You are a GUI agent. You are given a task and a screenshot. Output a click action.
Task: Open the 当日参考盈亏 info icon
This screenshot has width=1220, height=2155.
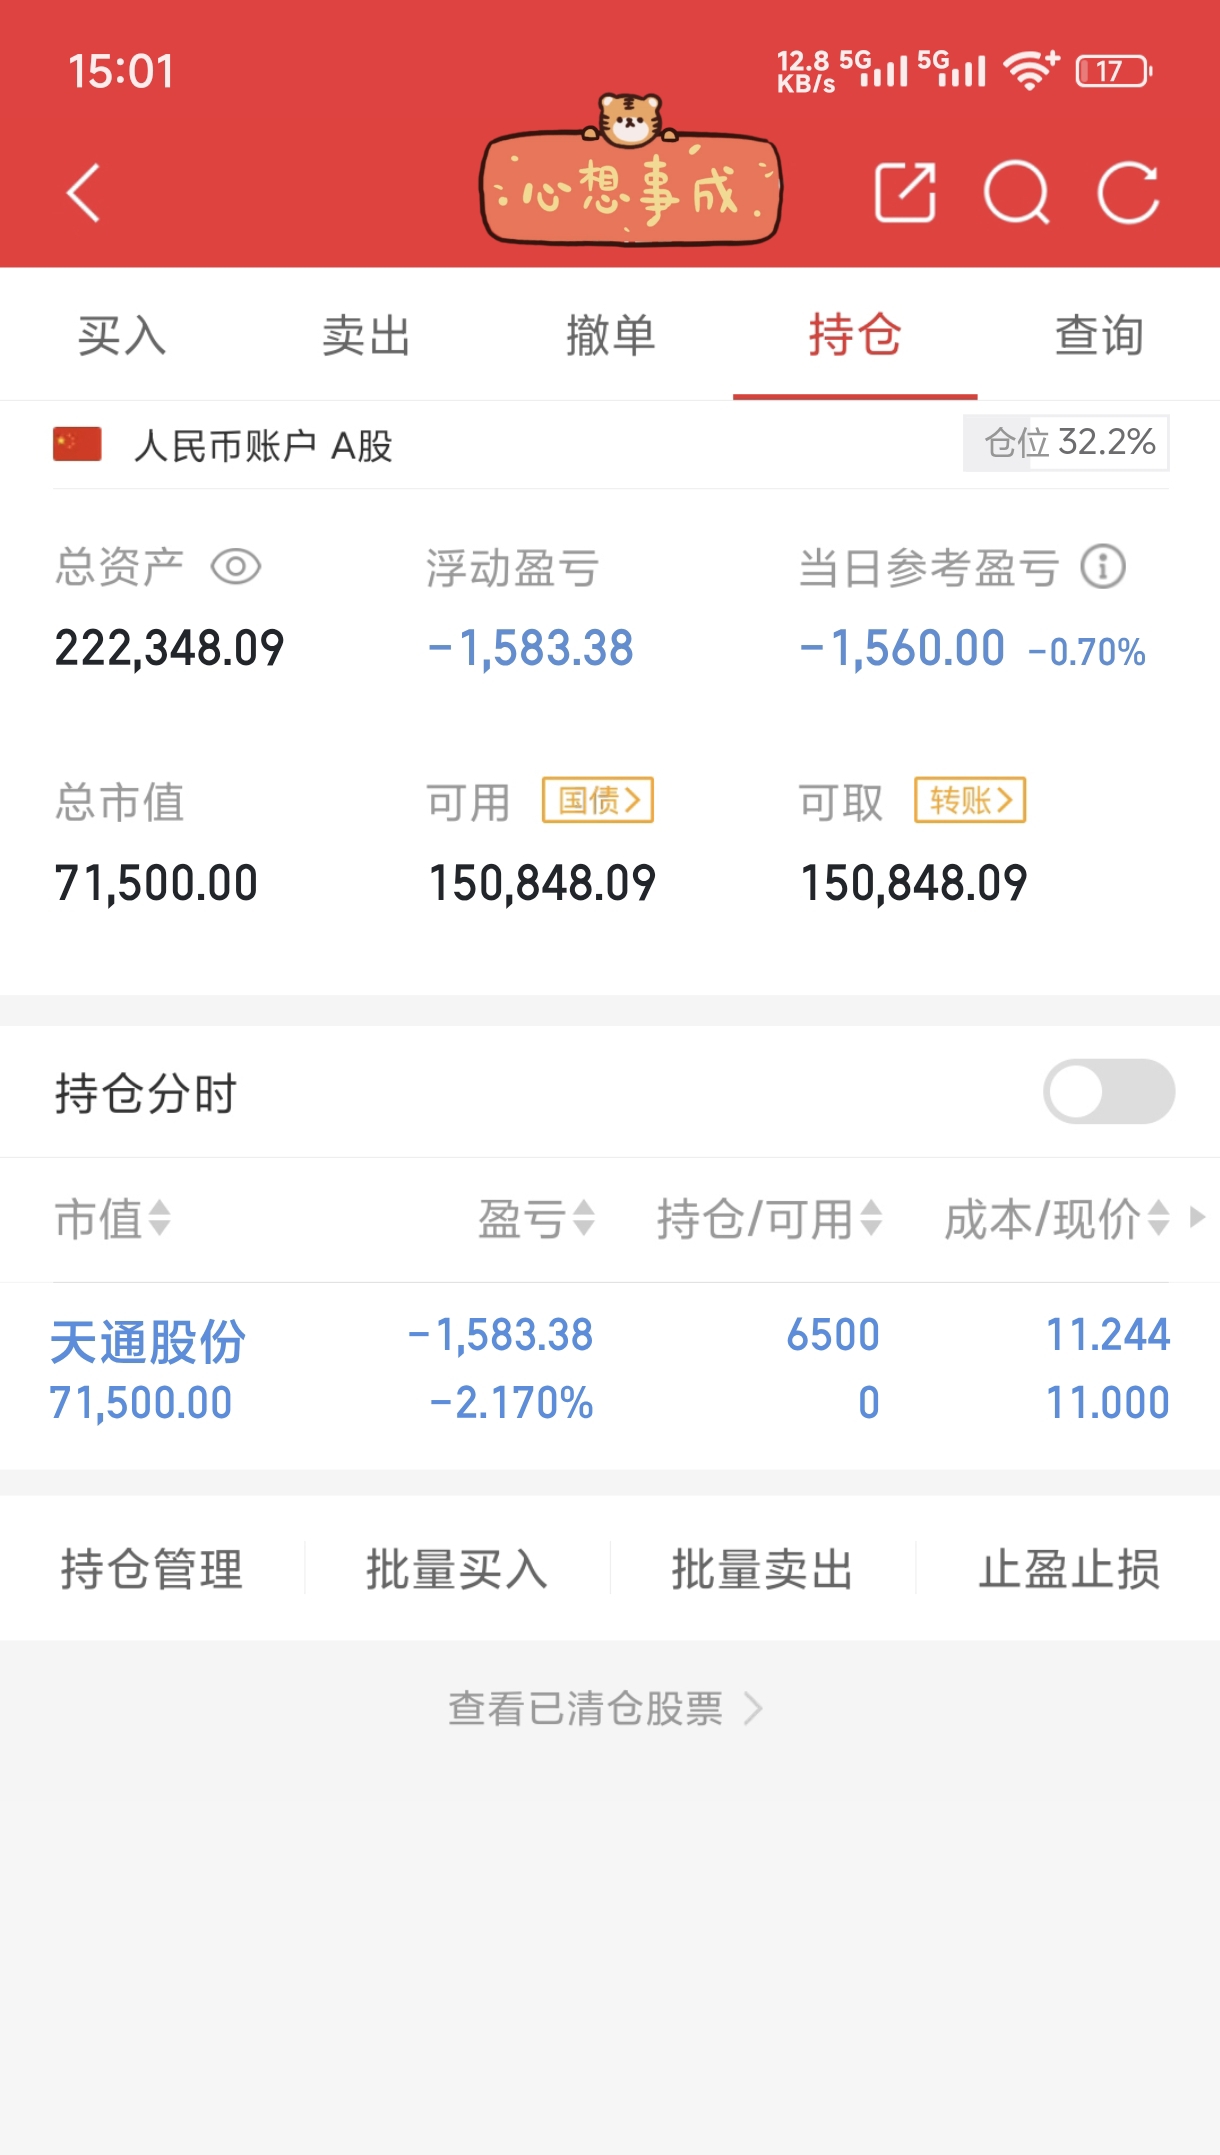click(x=1103, y=567)
